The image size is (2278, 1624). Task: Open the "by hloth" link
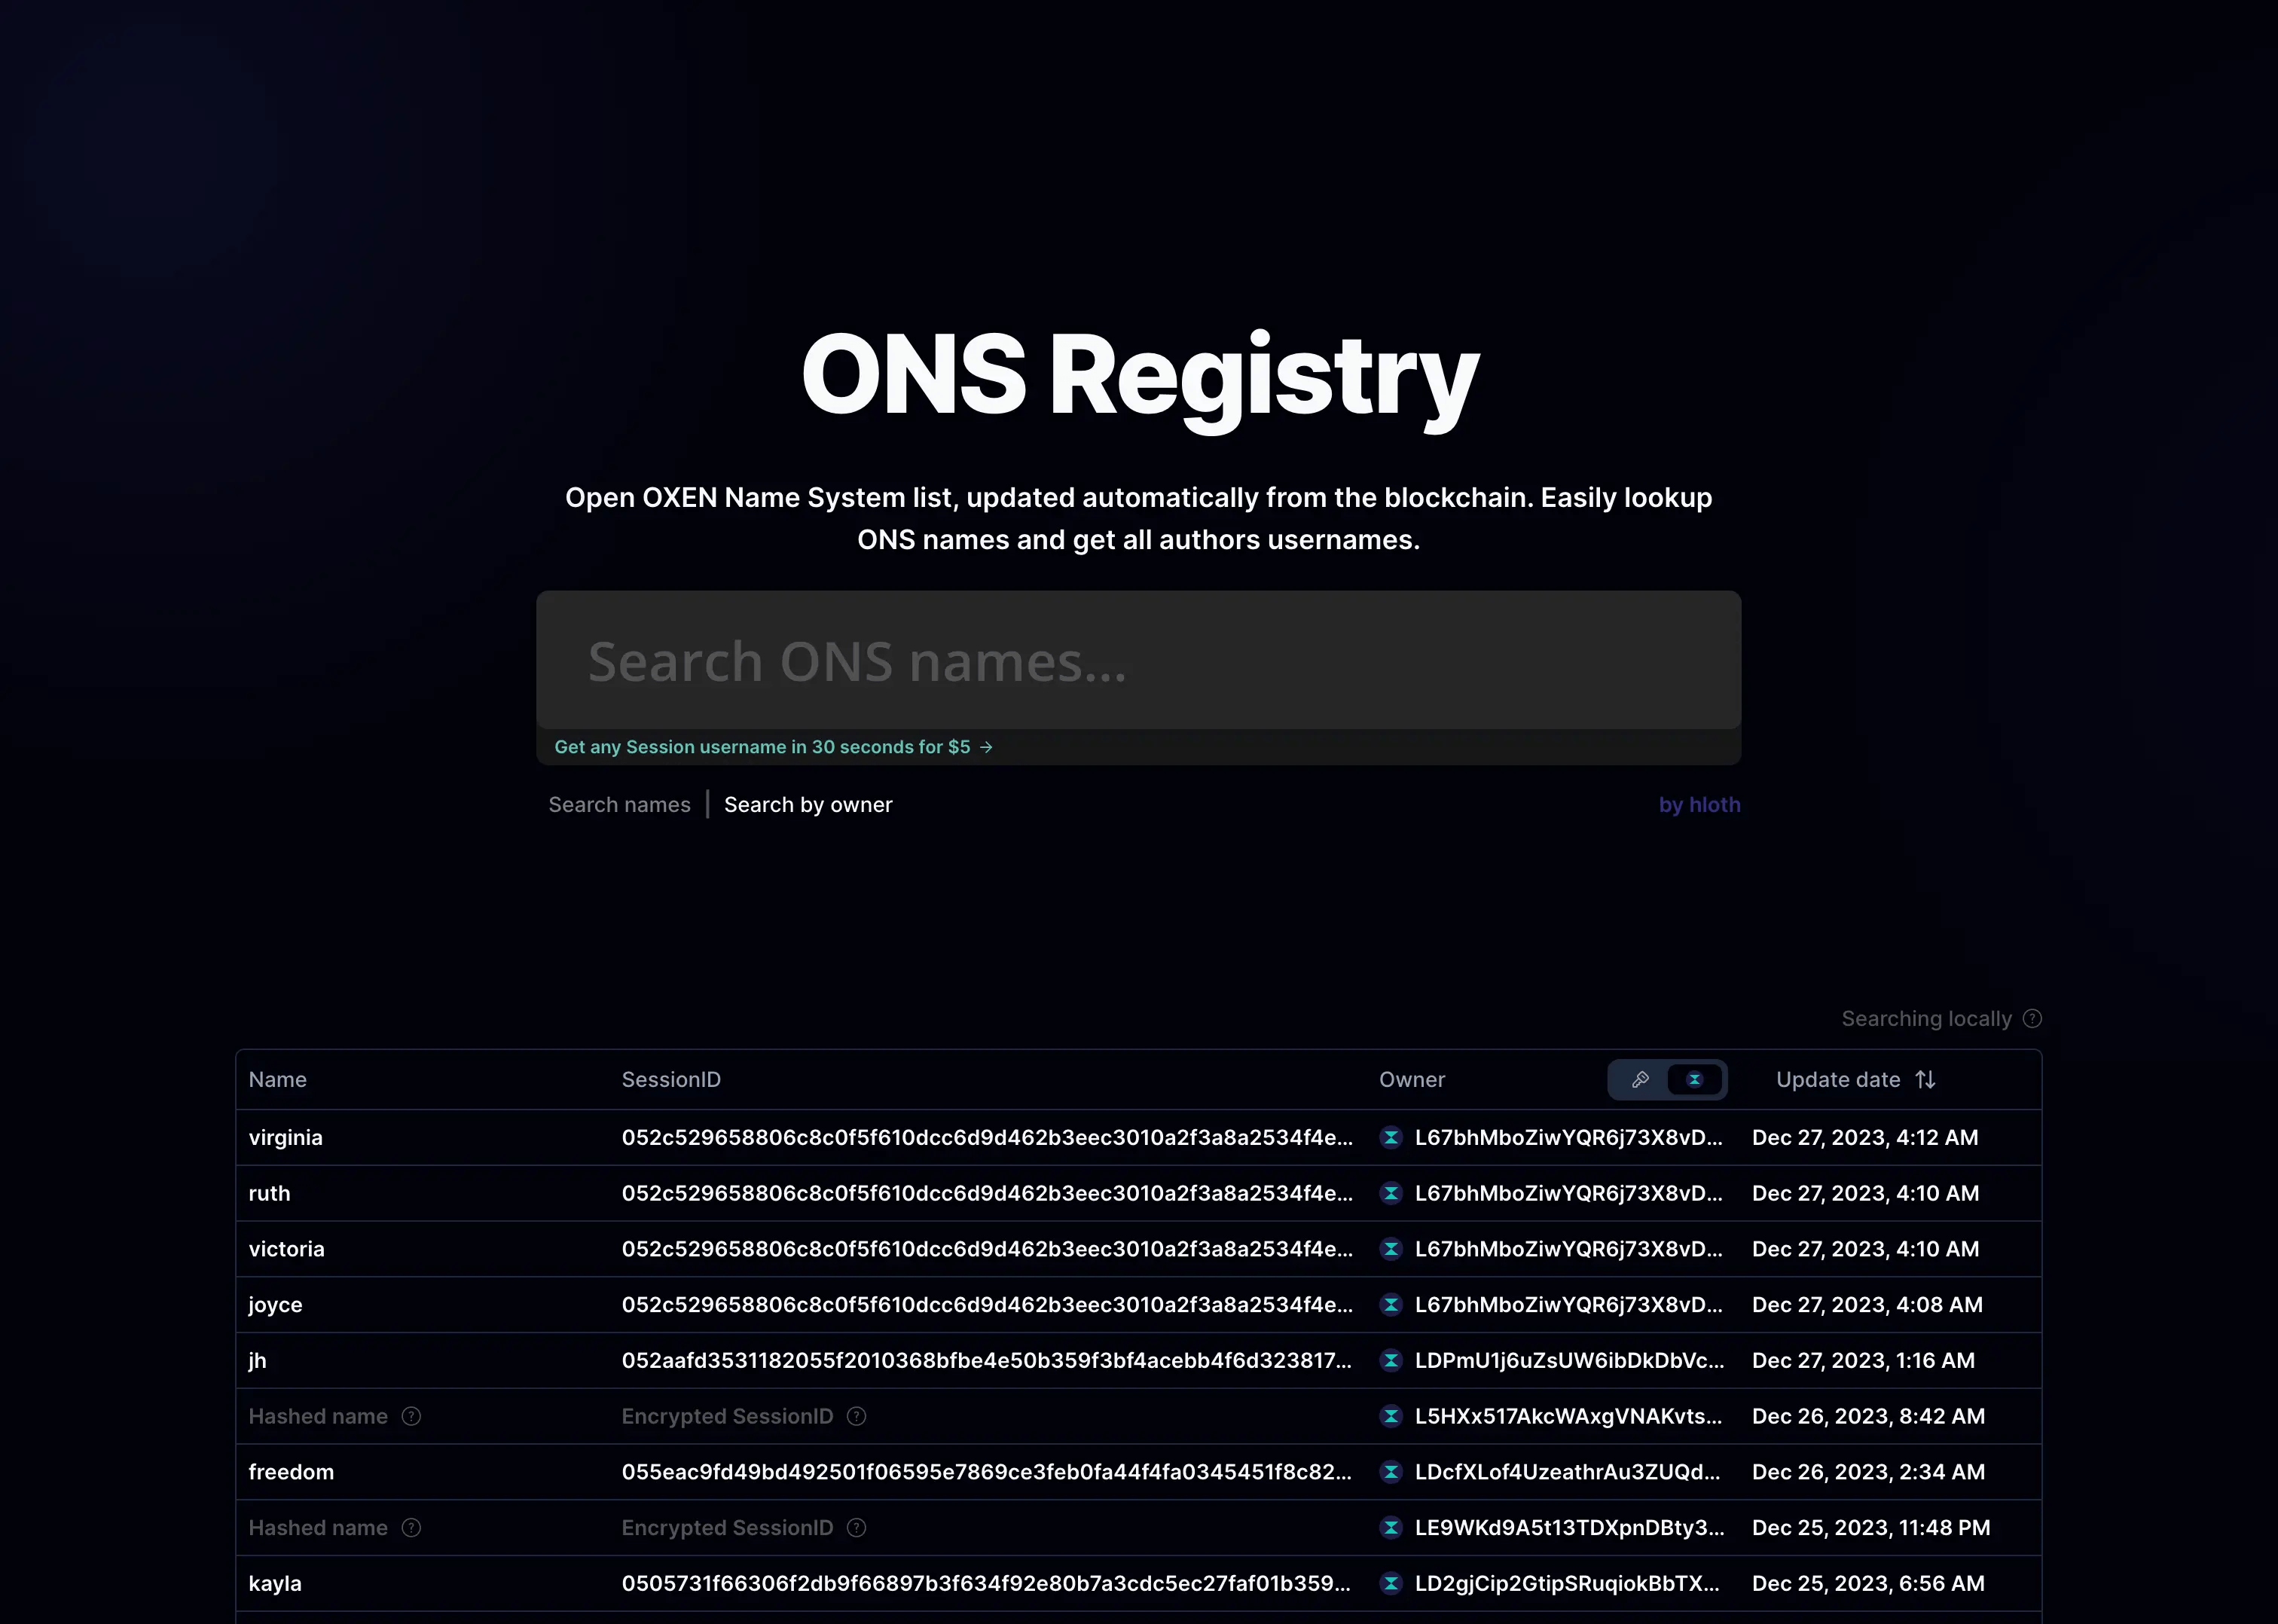pyautogui.click(x=1699, y=804)
